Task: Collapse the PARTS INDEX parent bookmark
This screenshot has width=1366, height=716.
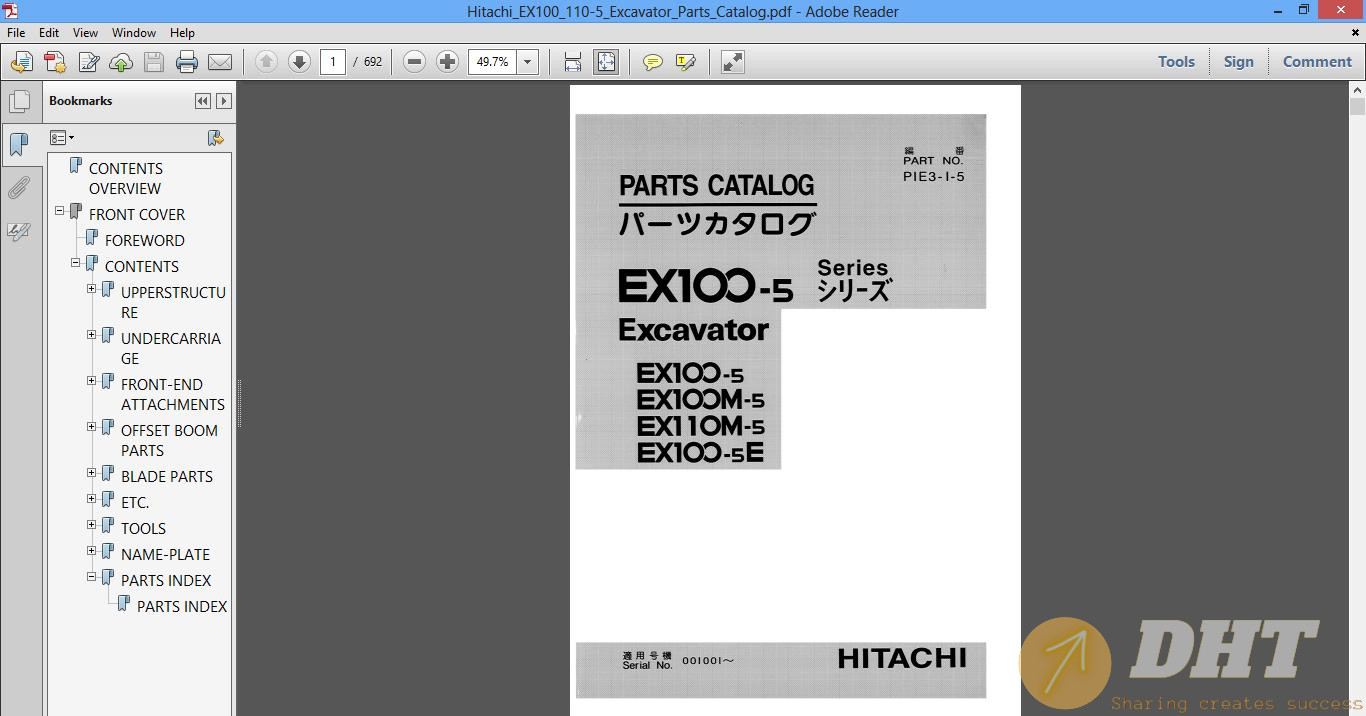Action: click(x=92, y=577)
